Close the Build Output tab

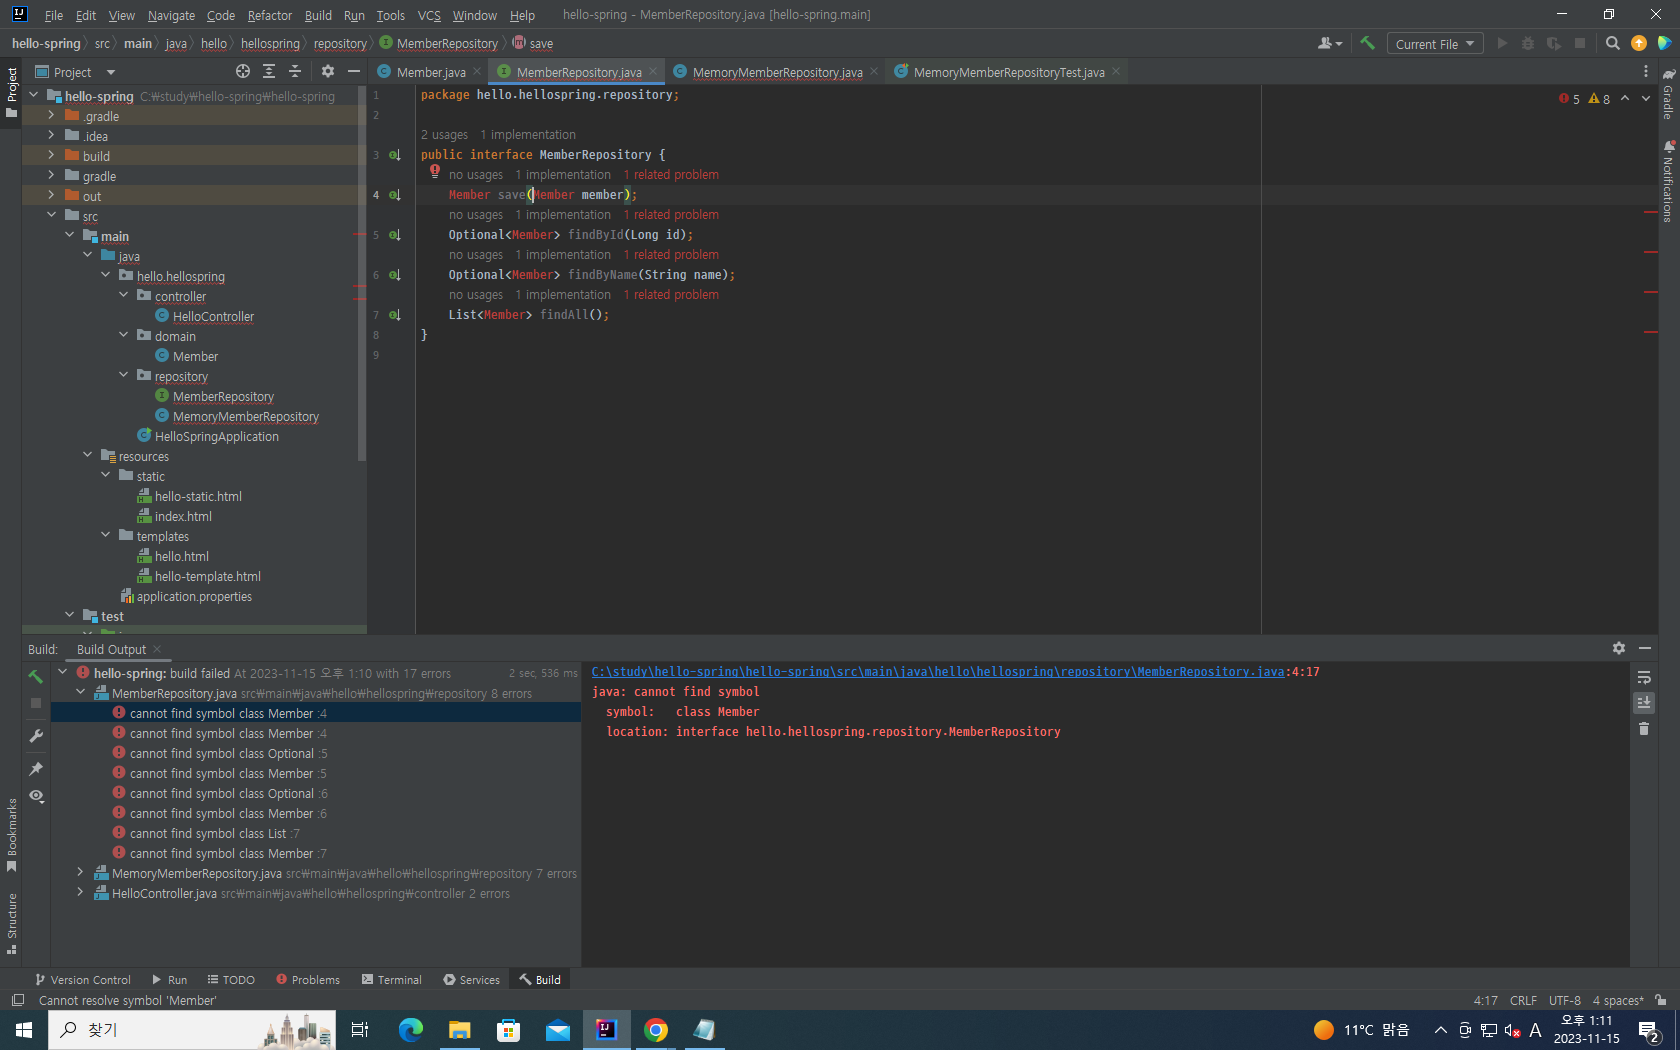157,649
